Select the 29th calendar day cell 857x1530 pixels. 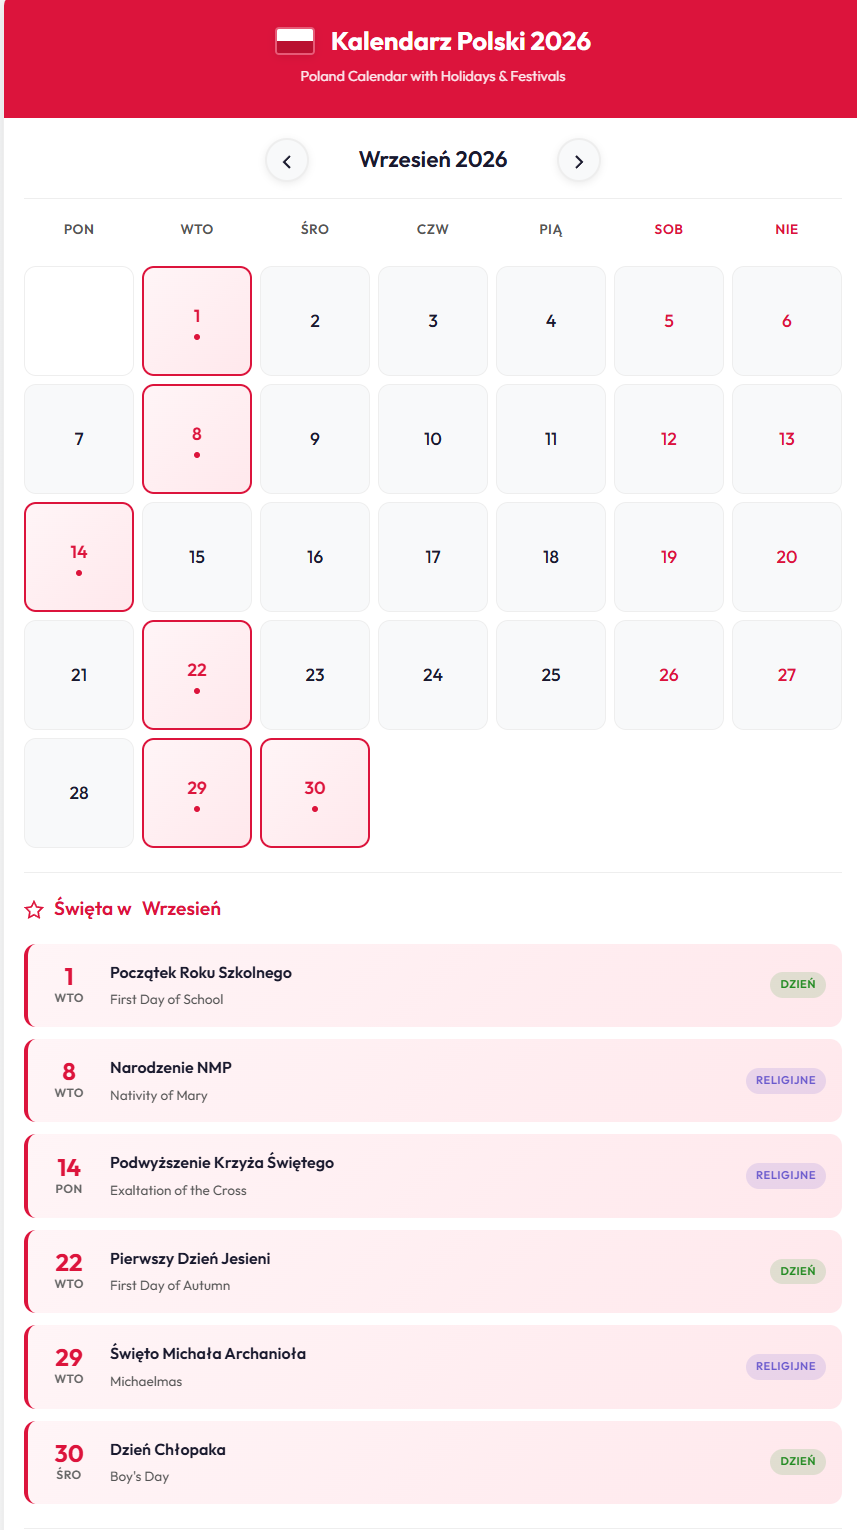[197, 793]
